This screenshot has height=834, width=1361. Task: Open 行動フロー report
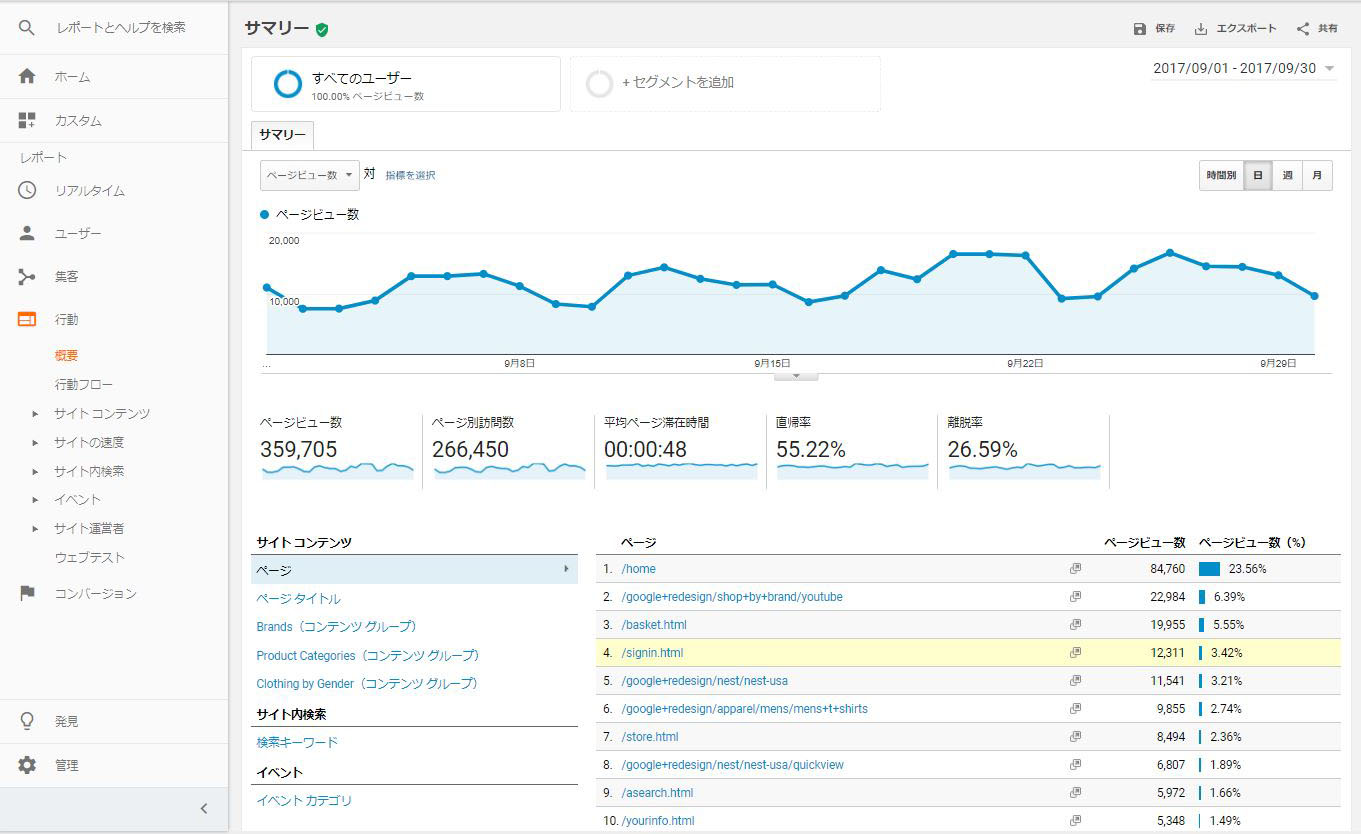(84, 384)
